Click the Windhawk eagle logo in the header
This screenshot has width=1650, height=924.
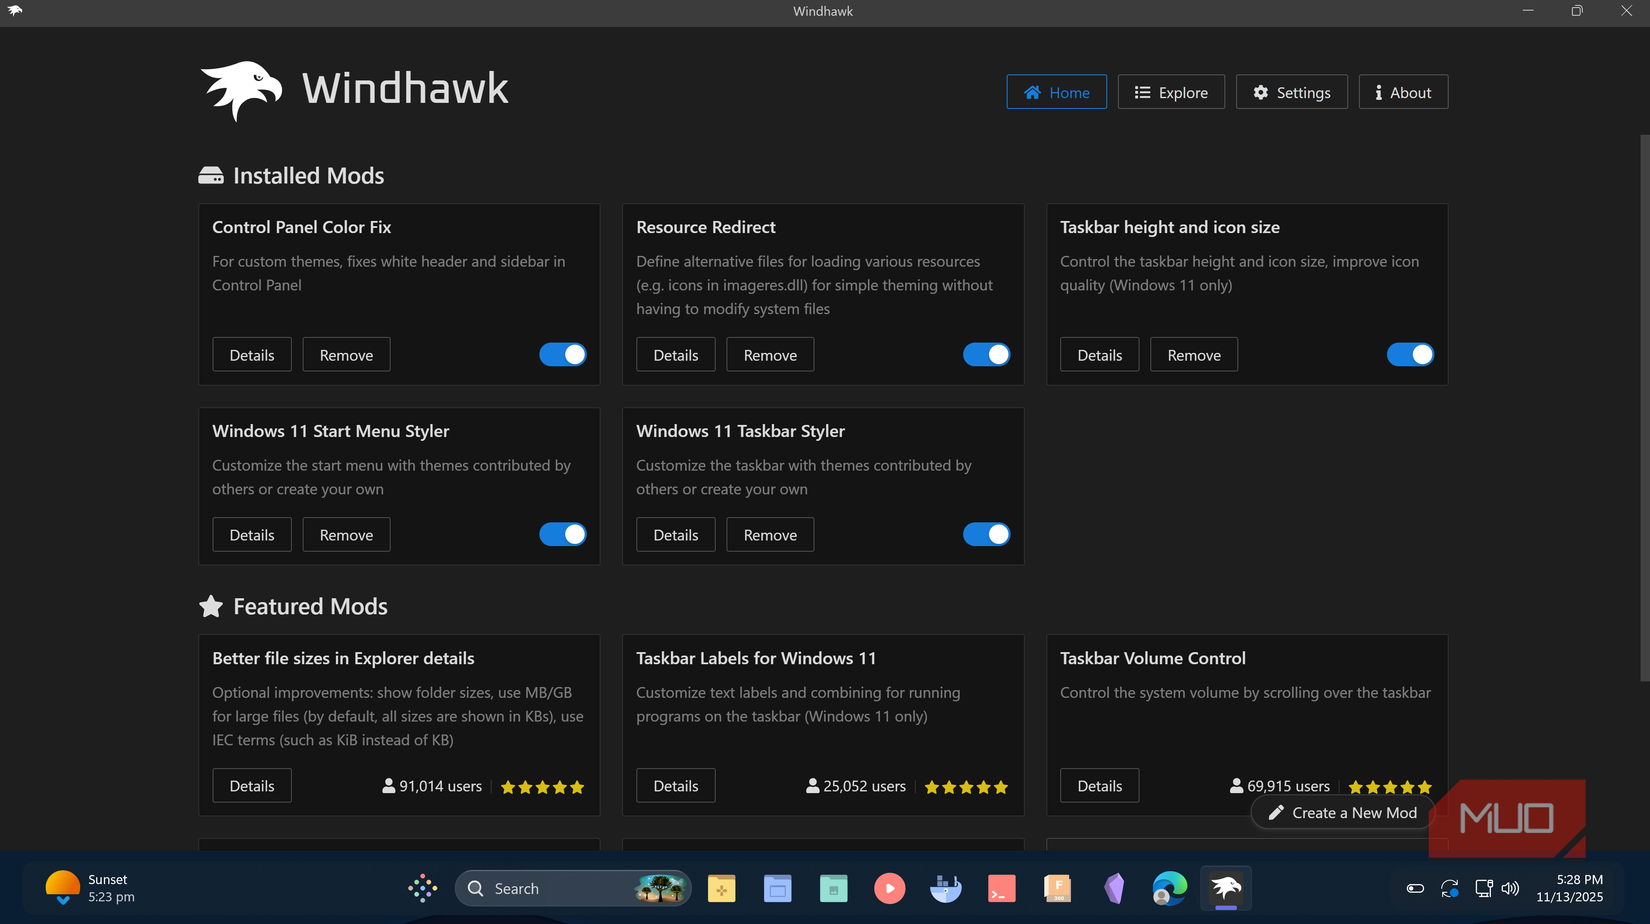243,89
